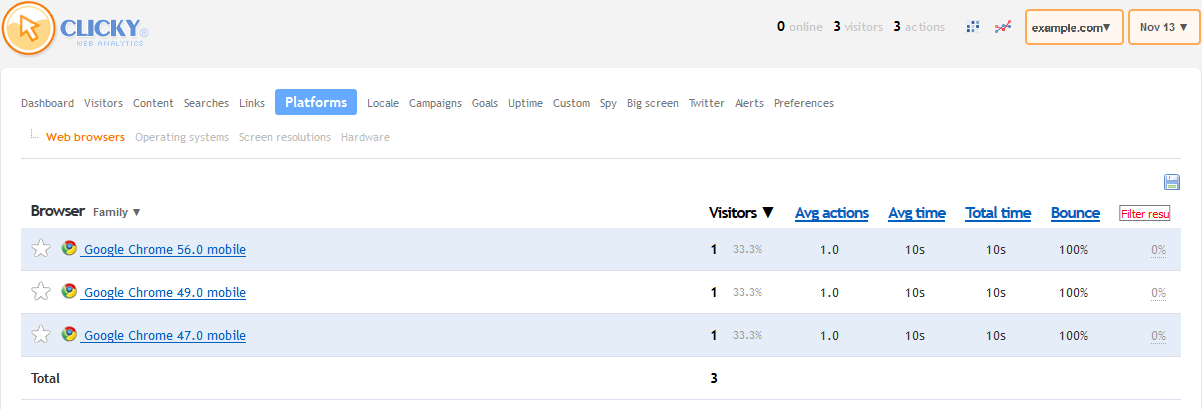1202x409 pixels.
Task: Click Chrome icon beside Chrome 56.0 mobile
Action: [x=69, y=248]
